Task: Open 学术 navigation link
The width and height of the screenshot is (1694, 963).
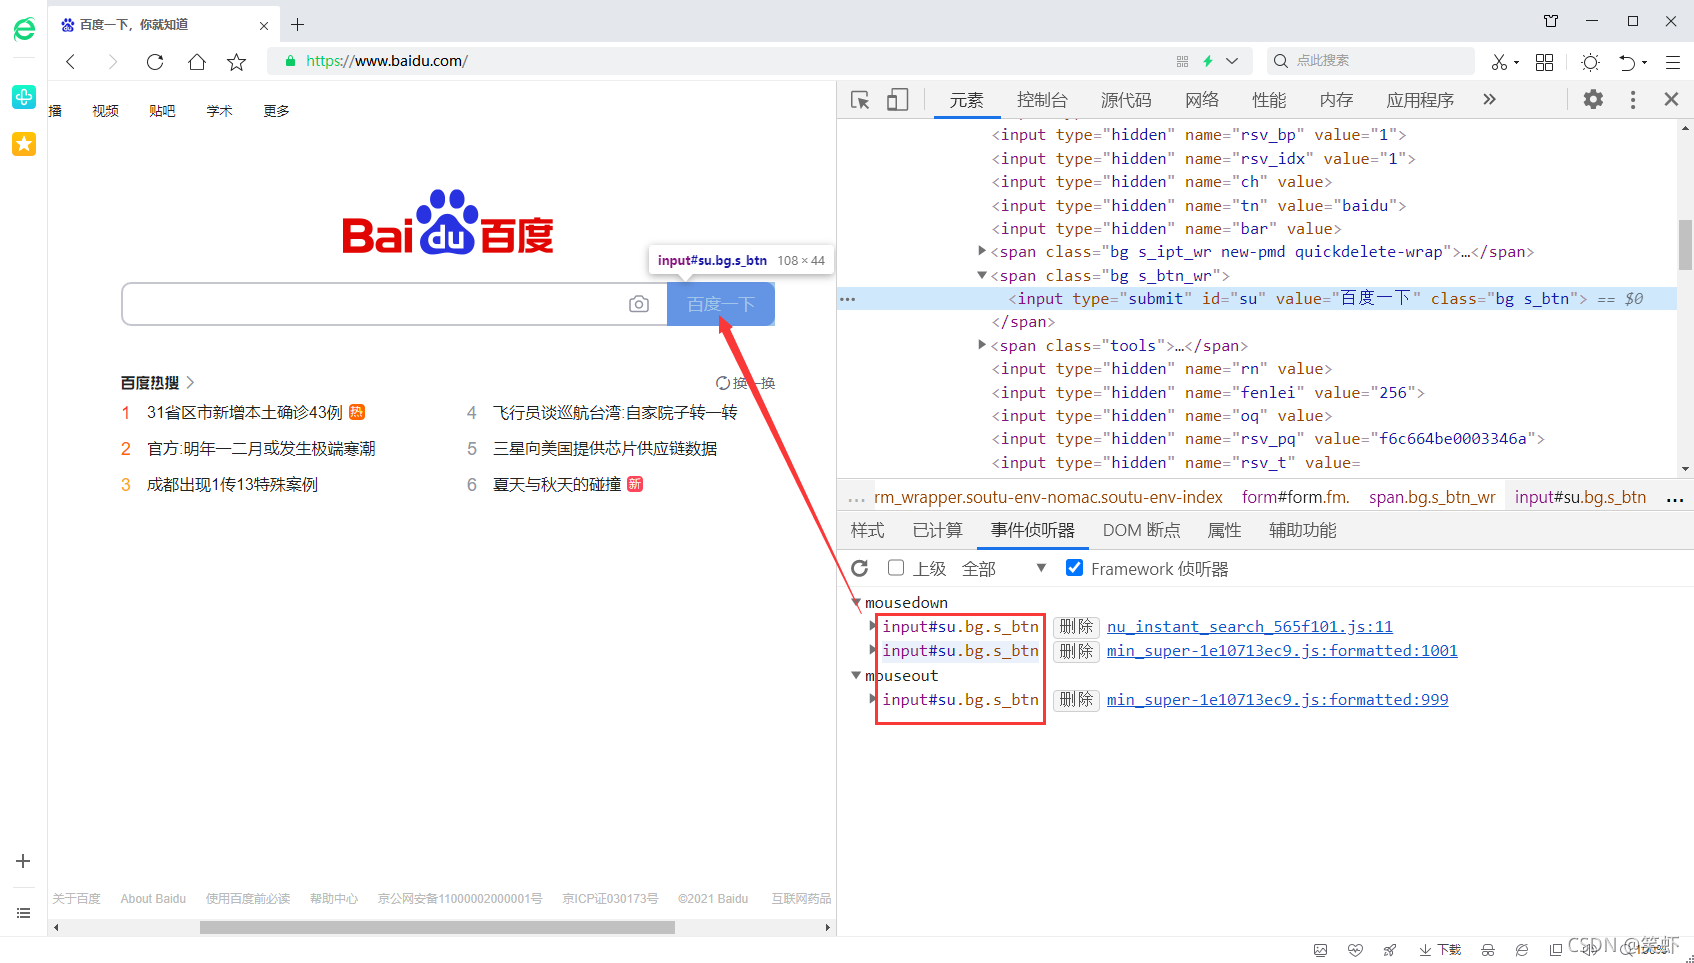Action: tap(219, 111)
